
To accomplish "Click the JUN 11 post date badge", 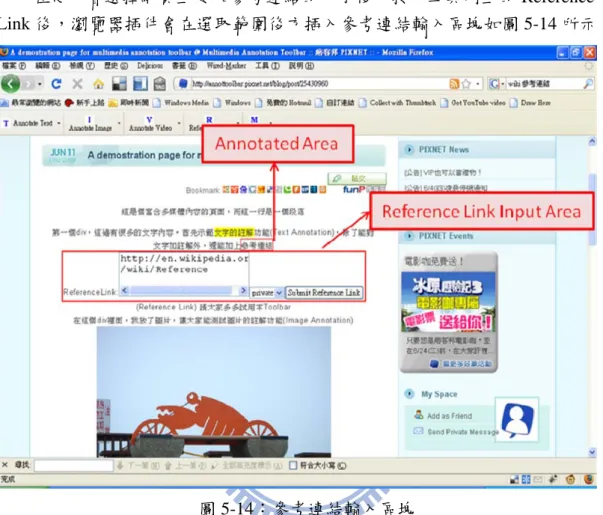I will tap(63, 155).
